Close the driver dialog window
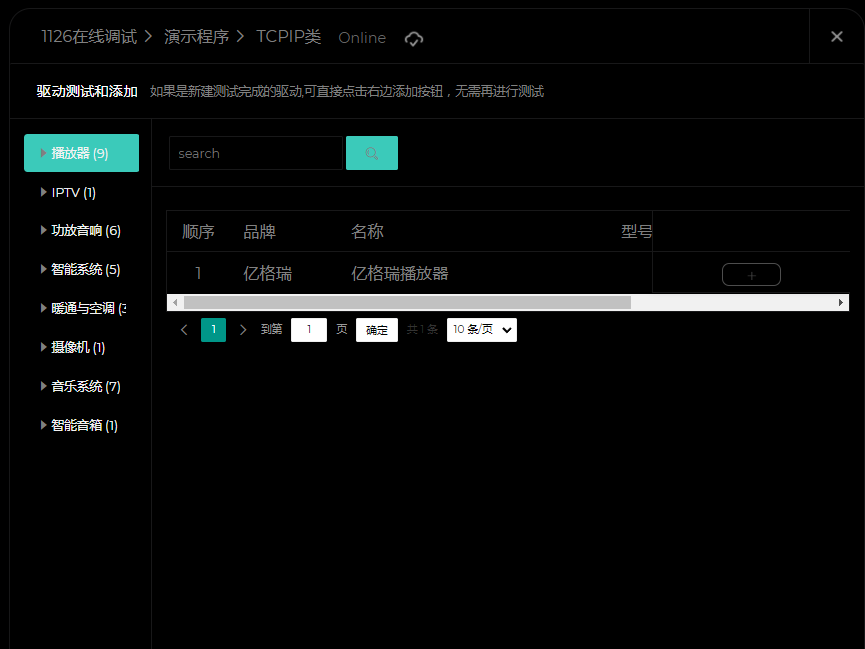The height and width of the screenshot is (649, 865). tap(837, 37)
